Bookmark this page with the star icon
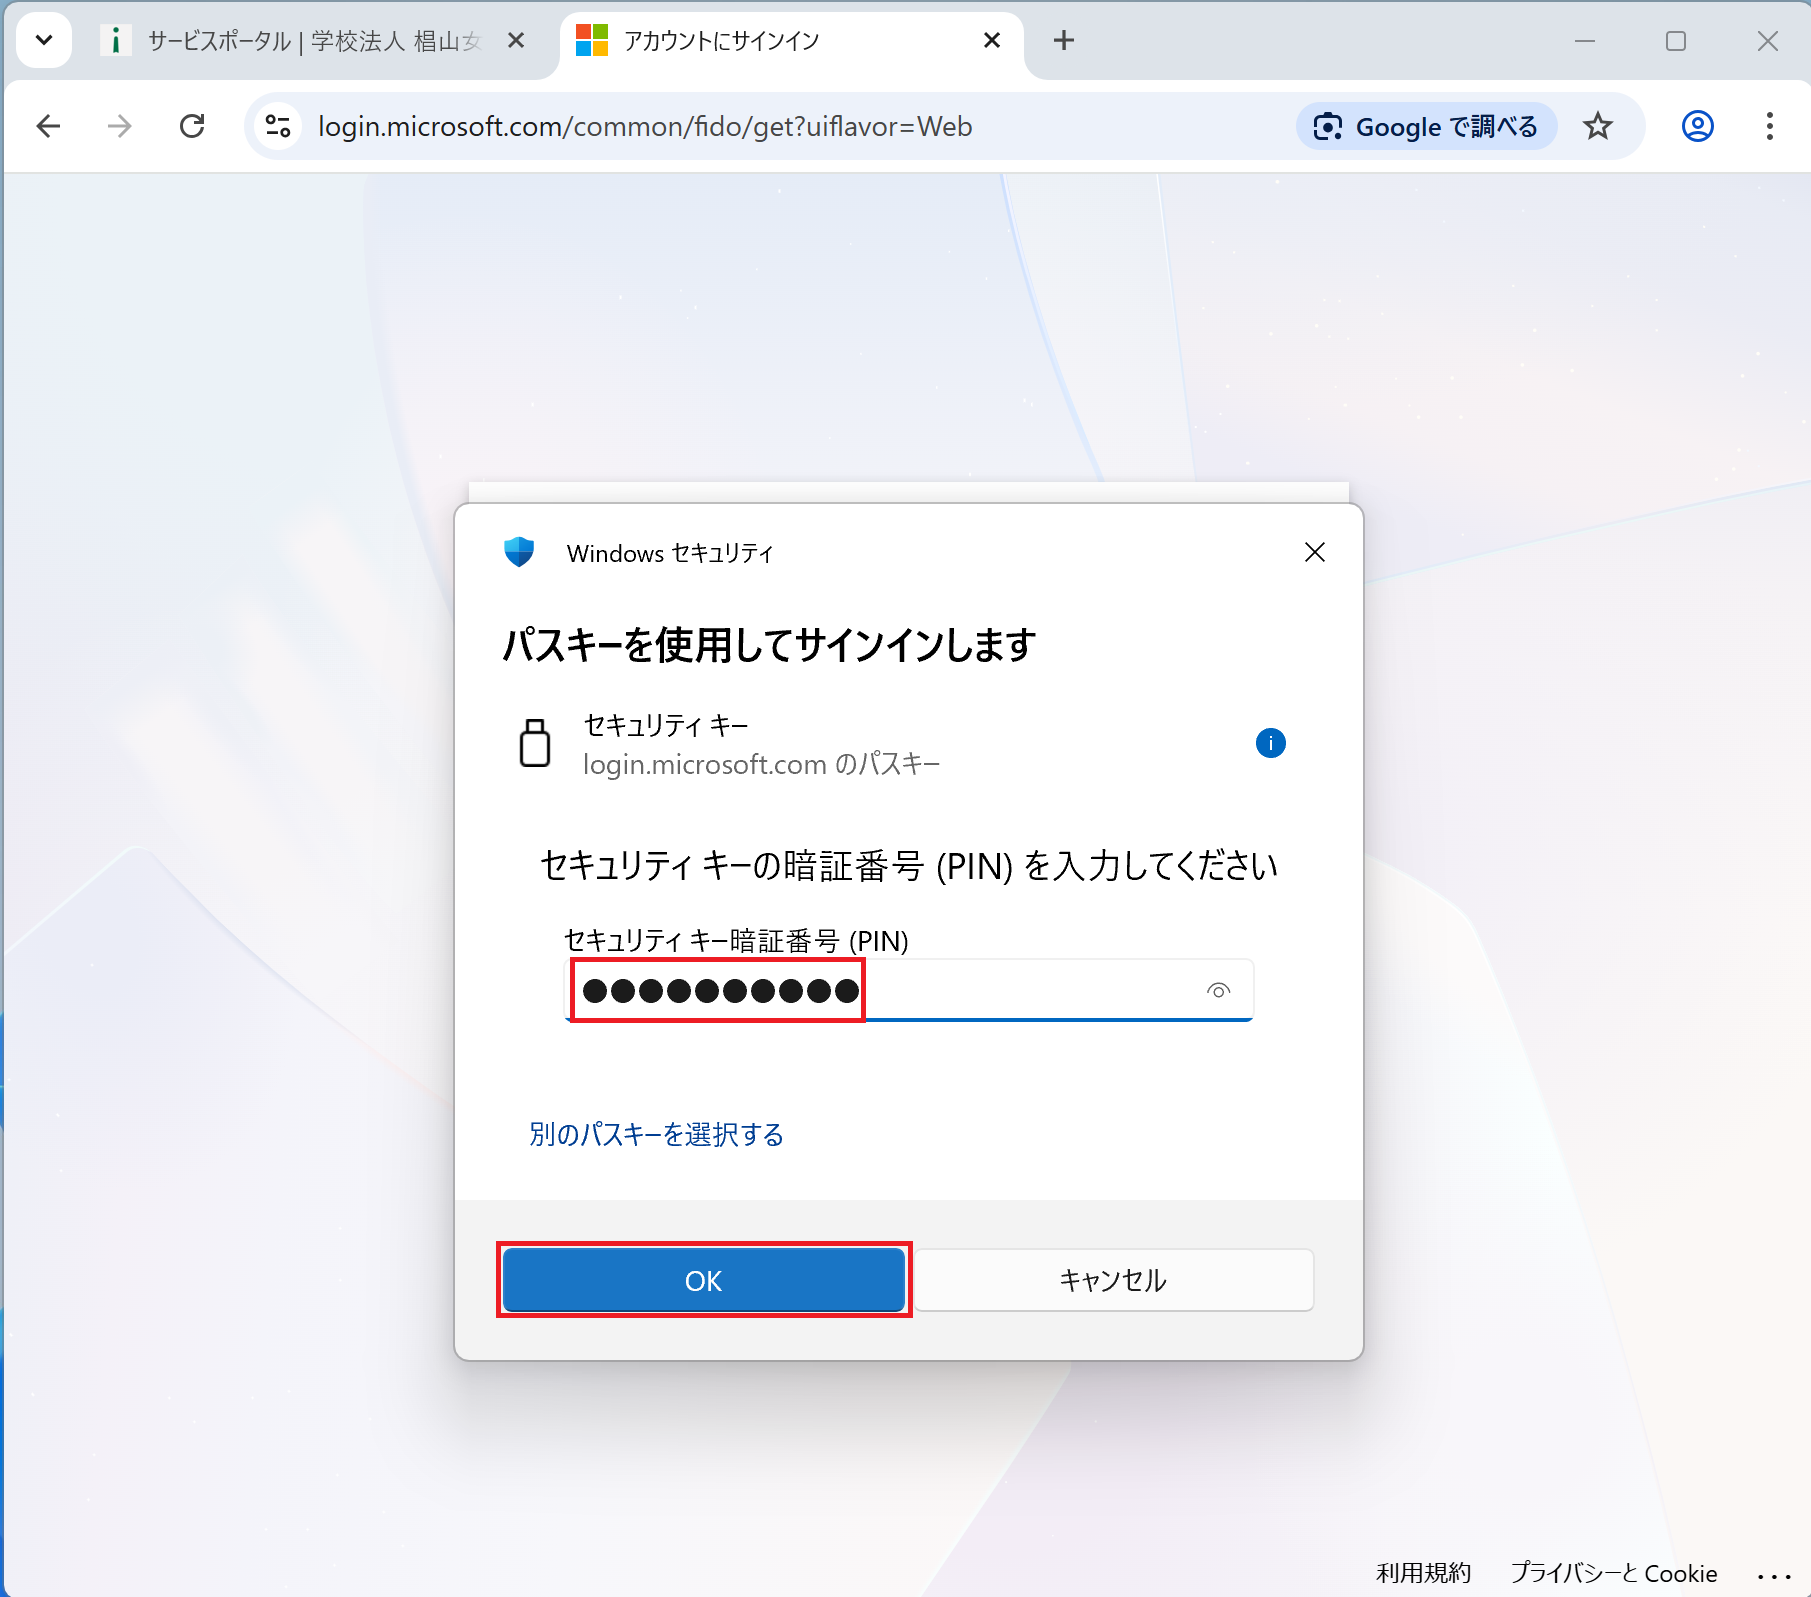Image resolution: width=1811 pixels, height=1597 pixels. coord(1597,126)
